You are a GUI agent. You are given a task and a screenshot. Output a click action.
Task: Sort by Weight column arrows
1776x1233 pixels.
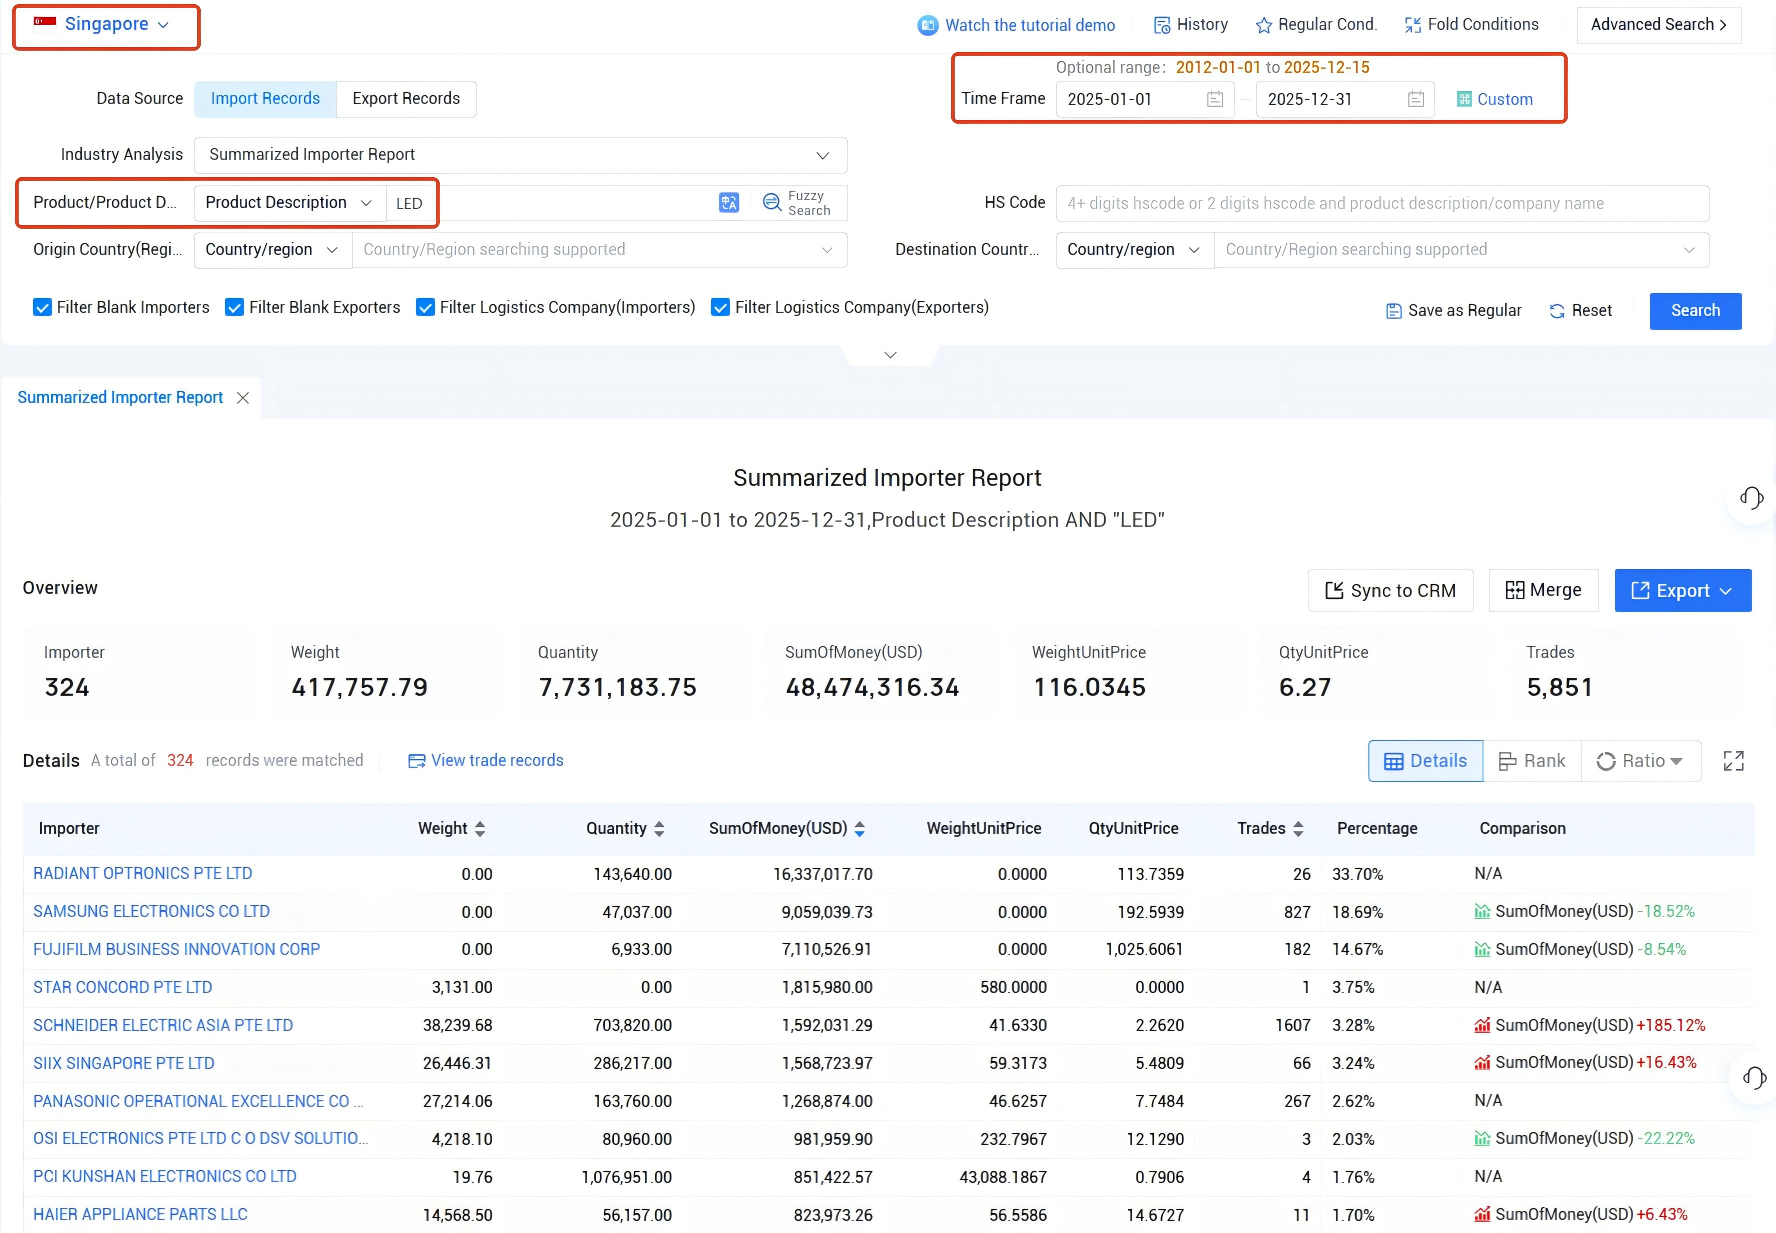point(480,829)
